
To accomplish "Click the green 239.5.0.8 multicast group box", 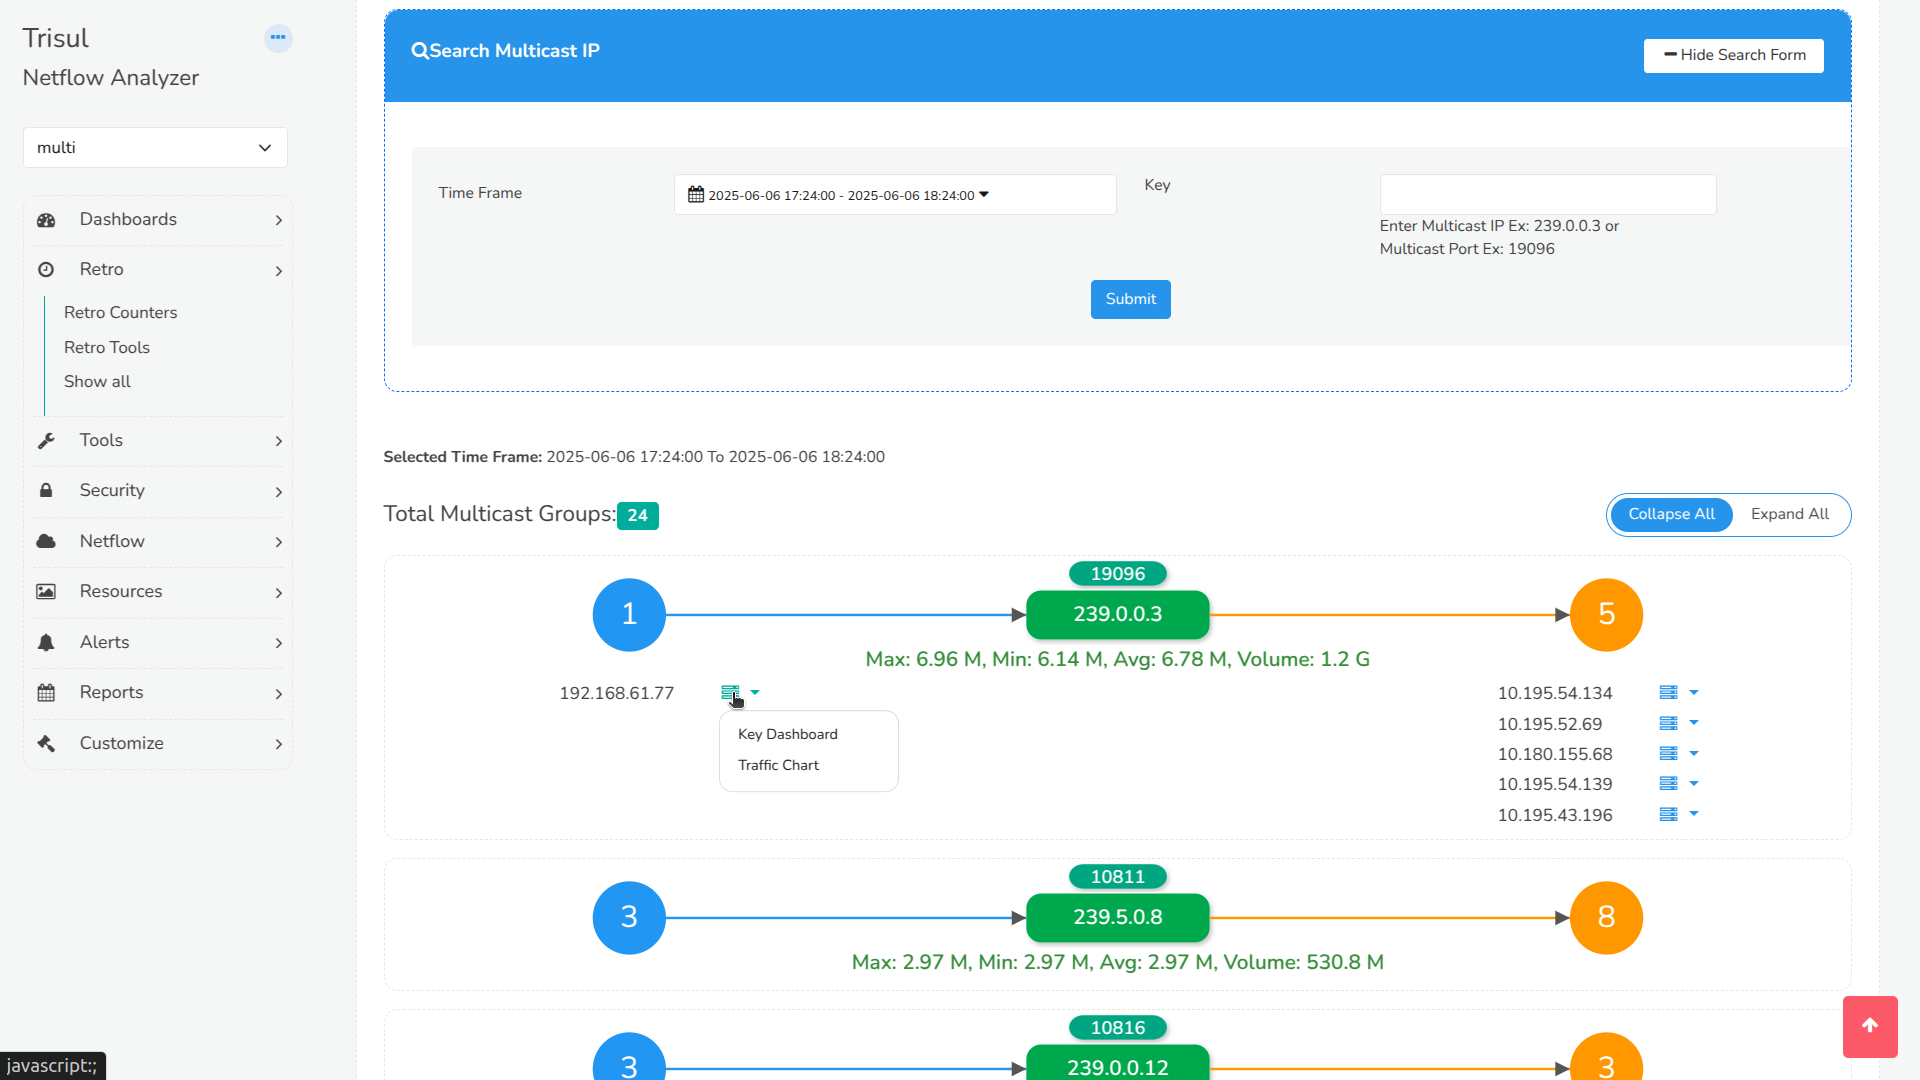I will click(x=1117, y=917).
